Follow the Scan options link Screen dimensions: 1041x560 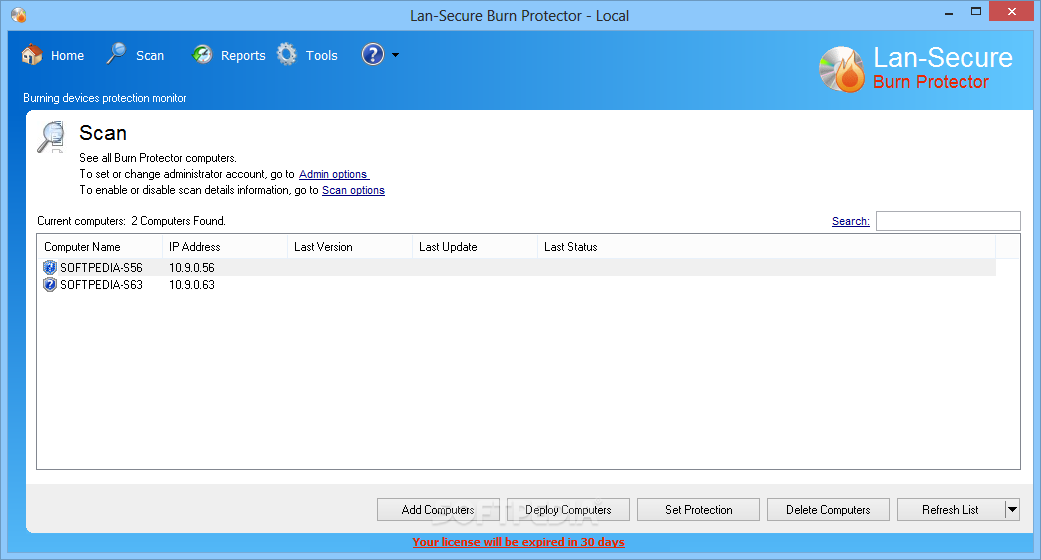(353, 190)
